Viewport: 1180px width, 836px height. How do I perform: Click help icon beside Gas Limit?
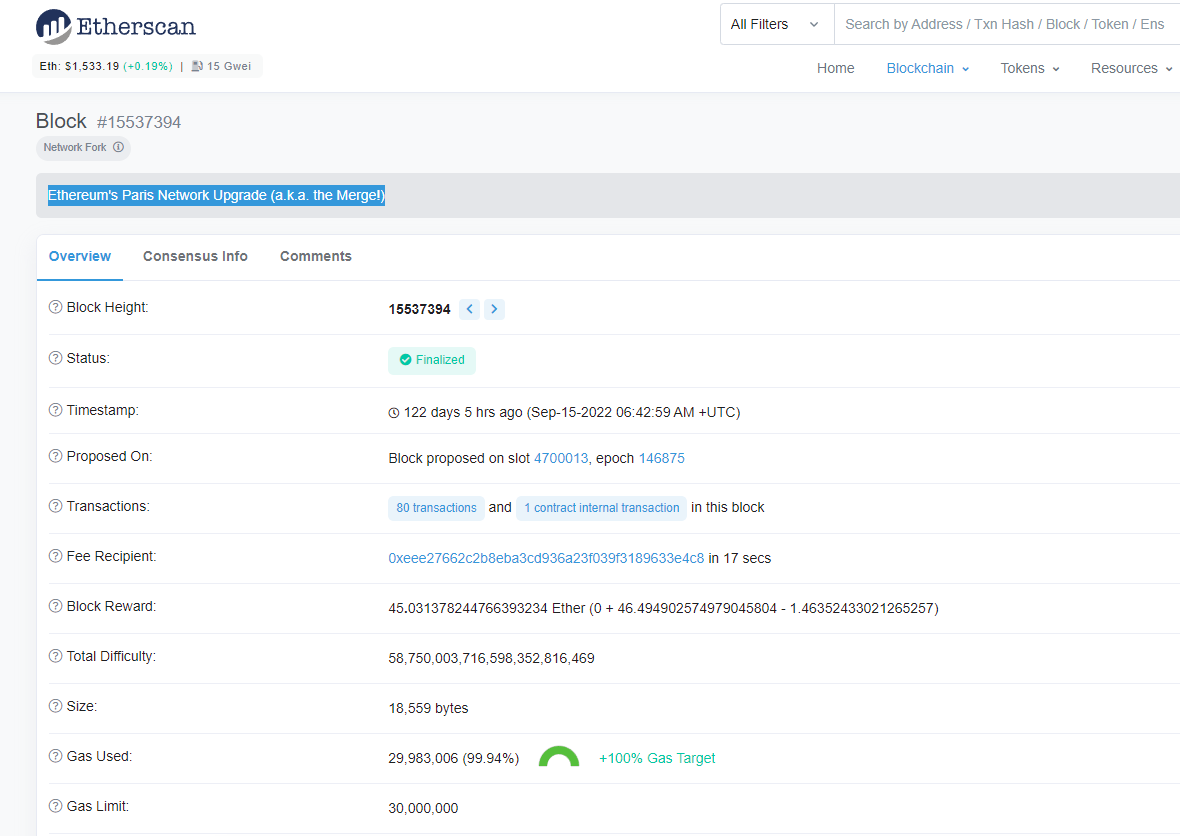click(x=55, y=806)
